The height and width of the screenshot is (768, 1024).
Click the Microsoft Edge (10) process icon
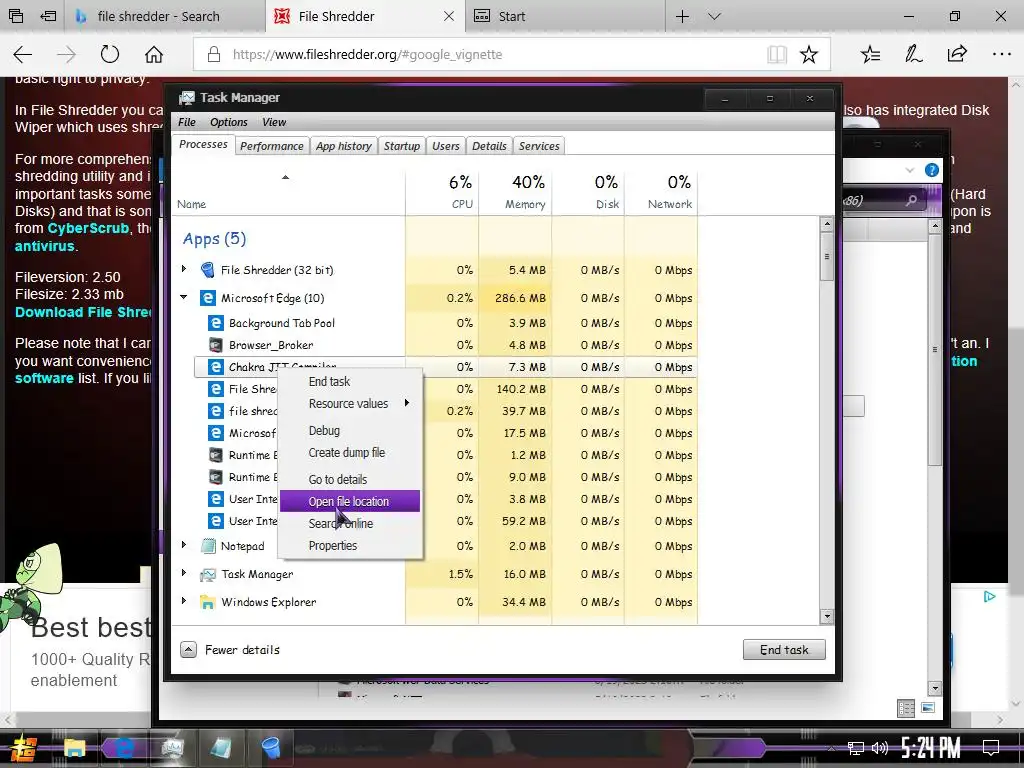208,298
